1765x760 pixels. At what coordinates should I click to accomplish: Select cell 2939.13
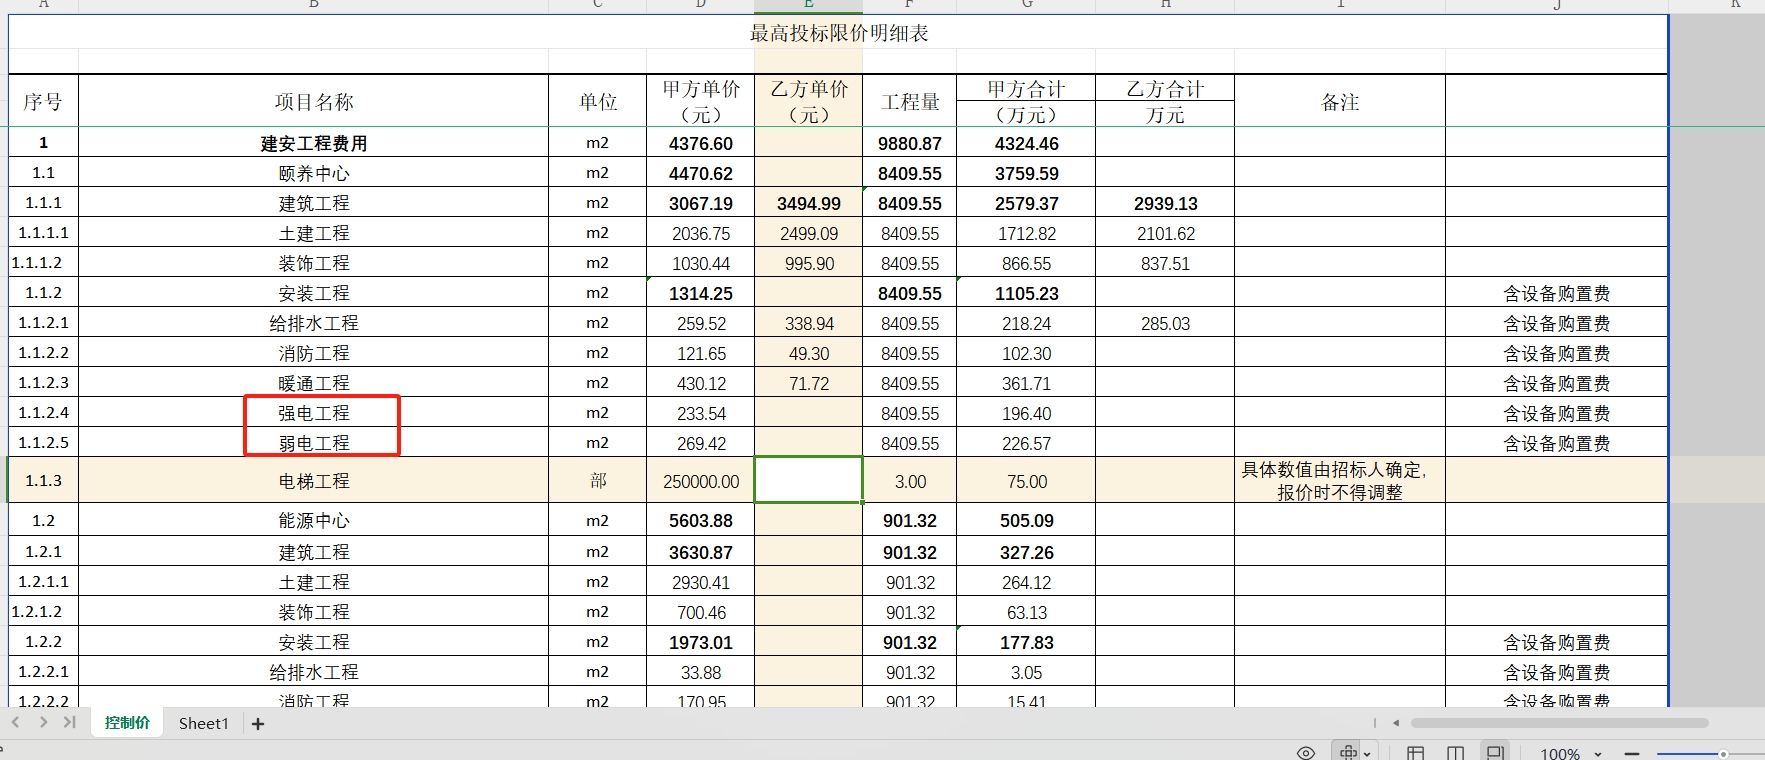click(x=1165, y=203)
